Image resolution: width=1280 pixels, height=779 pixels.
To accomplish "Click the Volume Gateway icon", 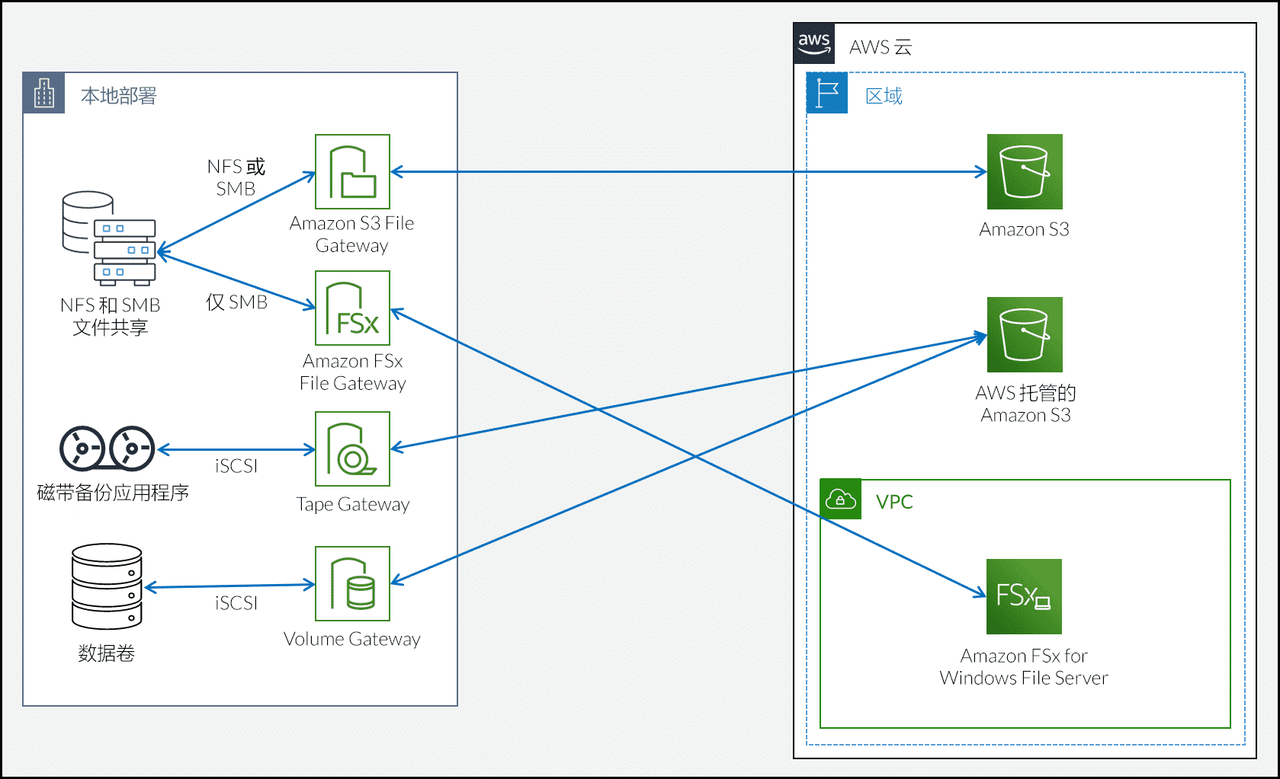I will (x=352, y=584).
